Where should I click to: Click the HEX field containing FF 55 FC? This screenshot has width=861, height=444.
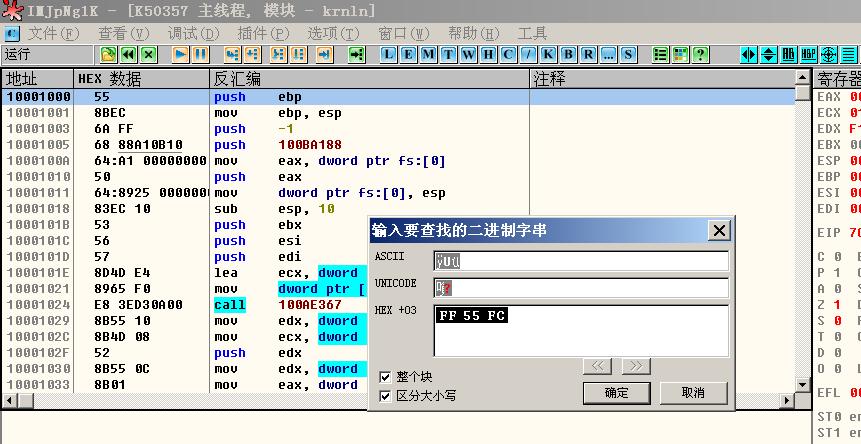tap(581, 331)
